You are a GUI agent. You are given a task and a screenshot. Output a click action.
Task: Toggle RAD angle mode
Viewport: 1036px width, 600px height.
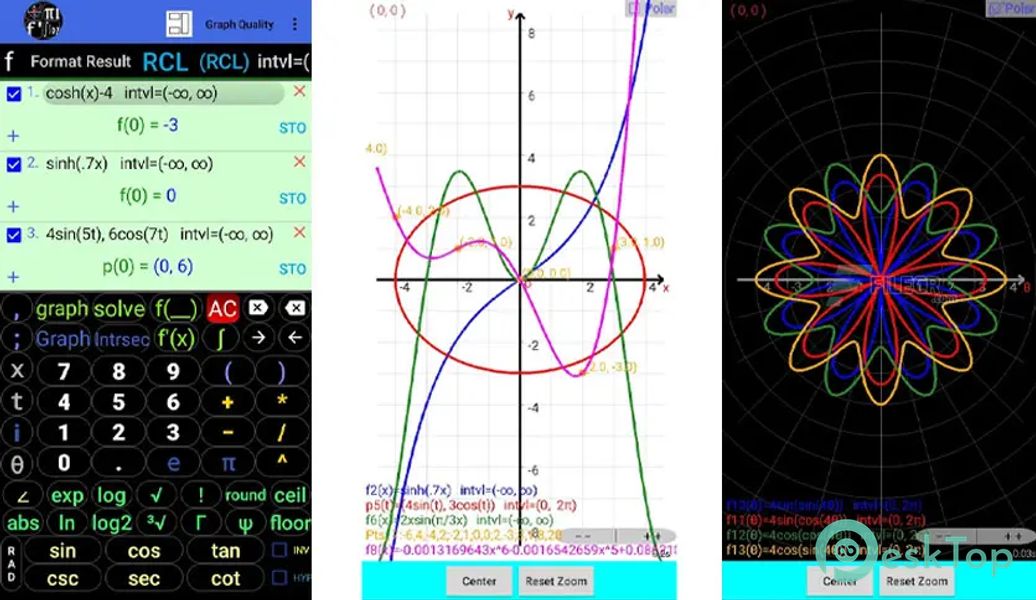pyautogui.click(x=11, y=564)
